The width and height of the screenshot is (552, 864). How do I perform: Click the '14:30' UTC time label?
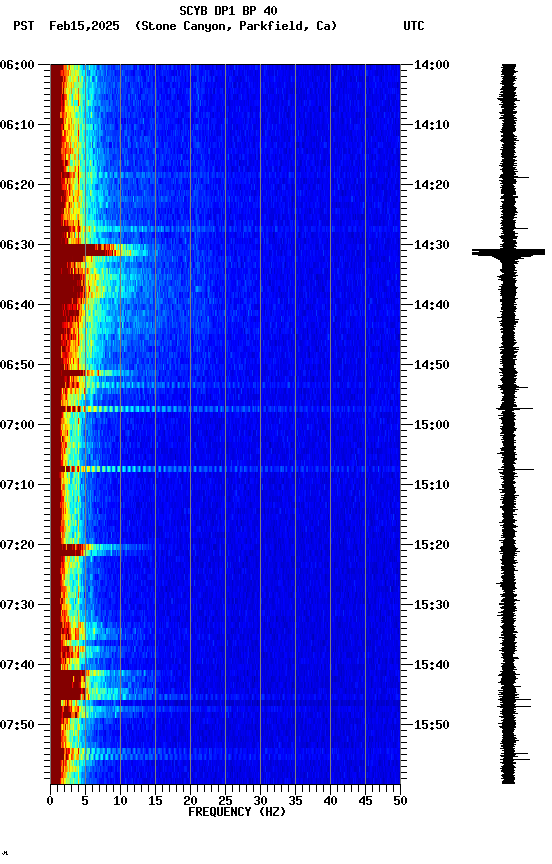pyautogui.click(x=432, y=245)
